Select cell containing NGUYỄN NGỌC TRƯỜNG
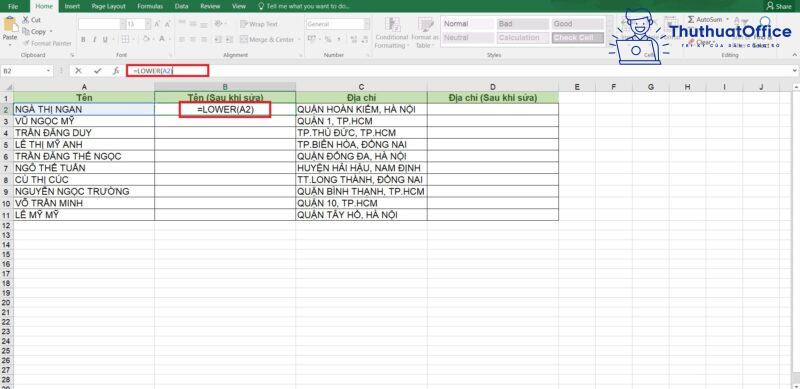800x389 pixels. (84, 191)
